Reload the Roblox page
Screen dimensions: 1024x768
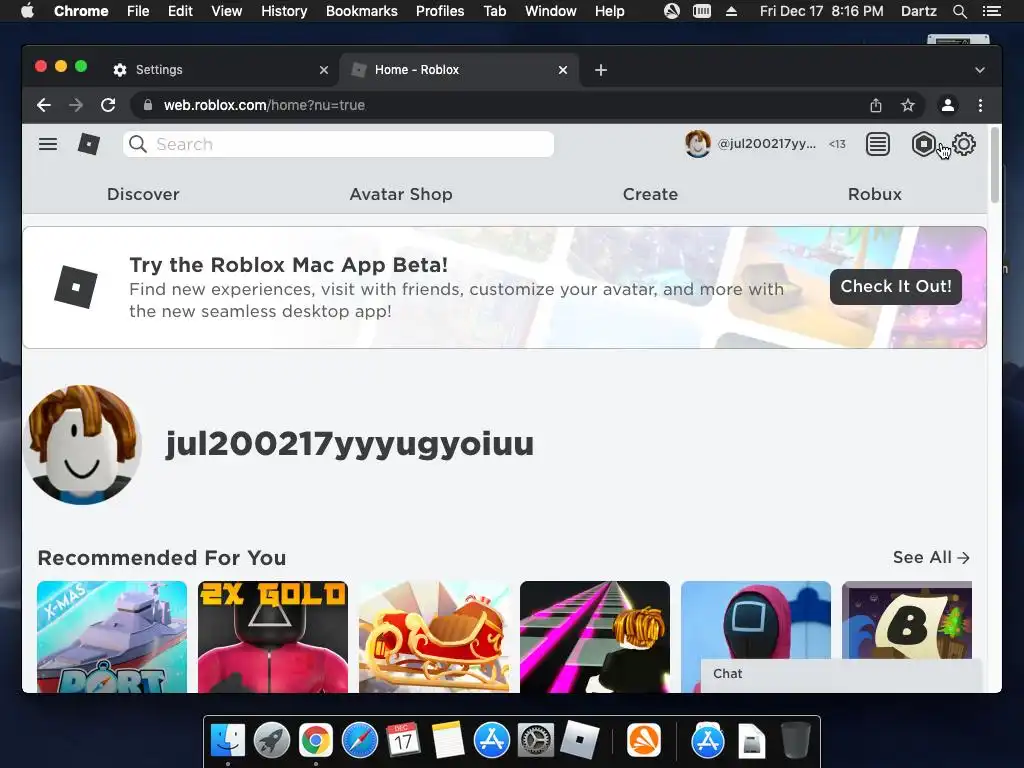click(108, 105)
